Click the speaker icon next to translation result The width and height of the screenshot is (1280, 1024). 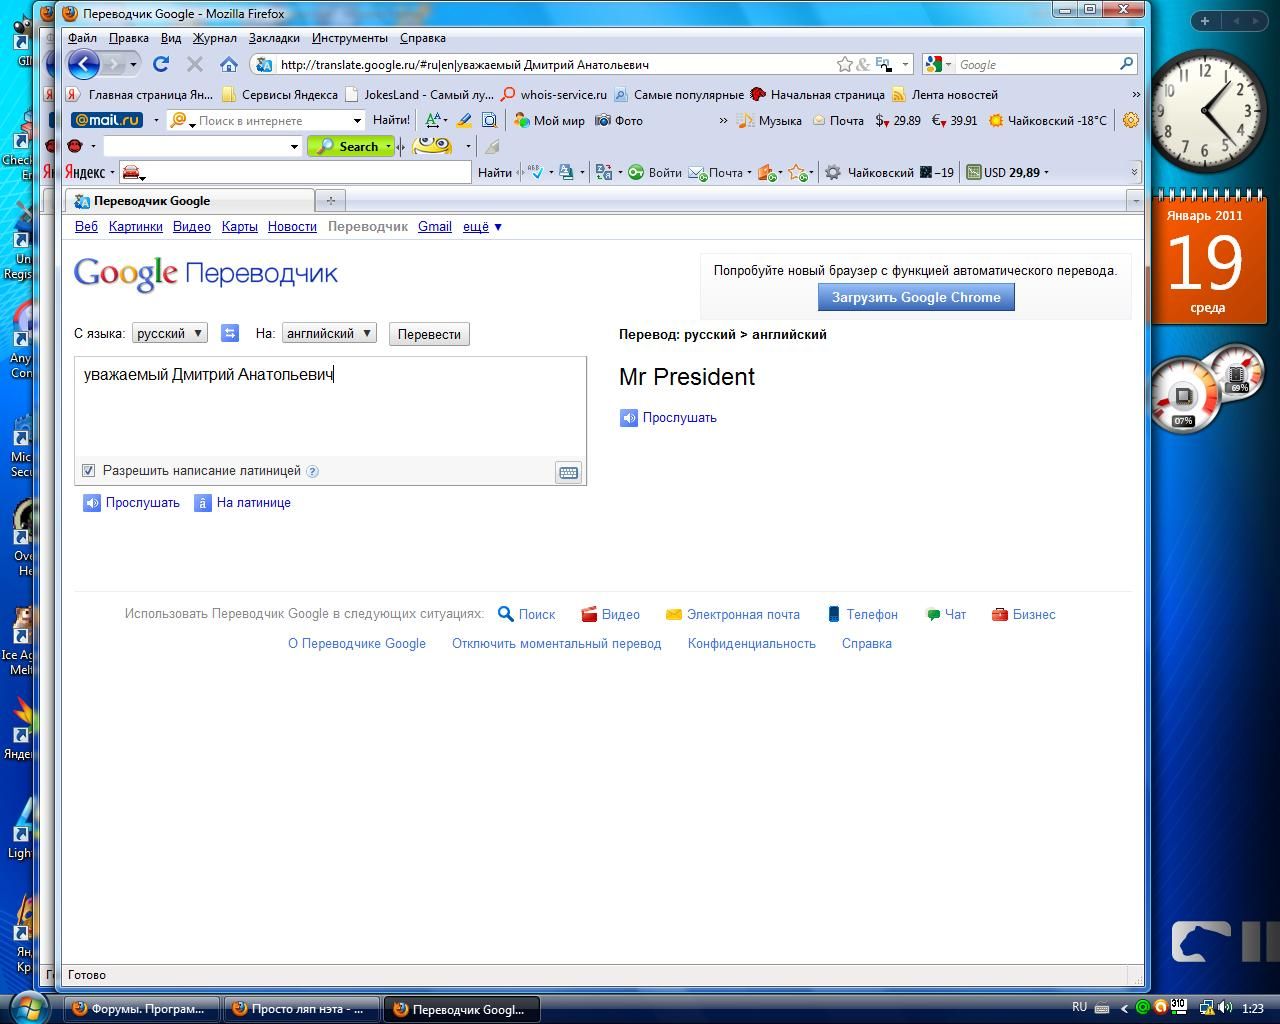coord(629,418)
